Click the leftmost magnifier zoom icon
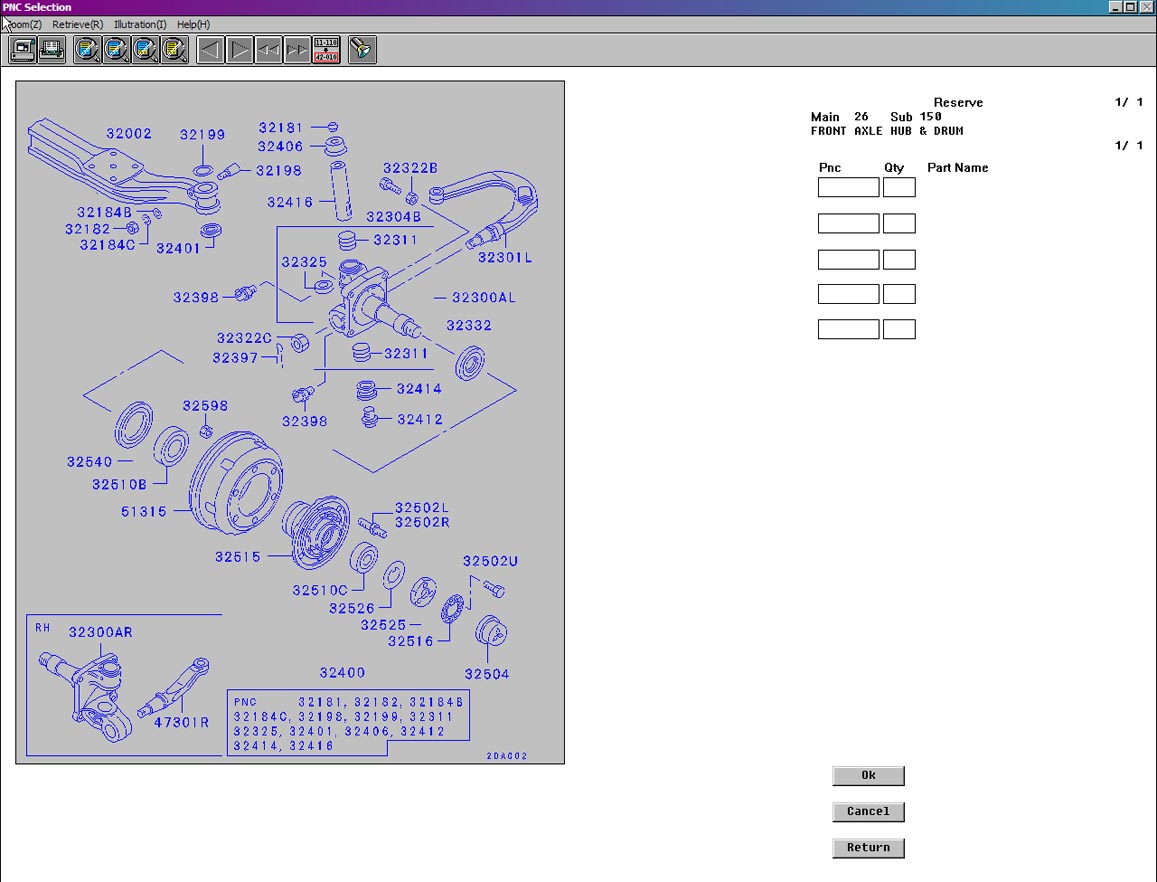Viewport: 1157px width, 882px height. pos(88,49)
